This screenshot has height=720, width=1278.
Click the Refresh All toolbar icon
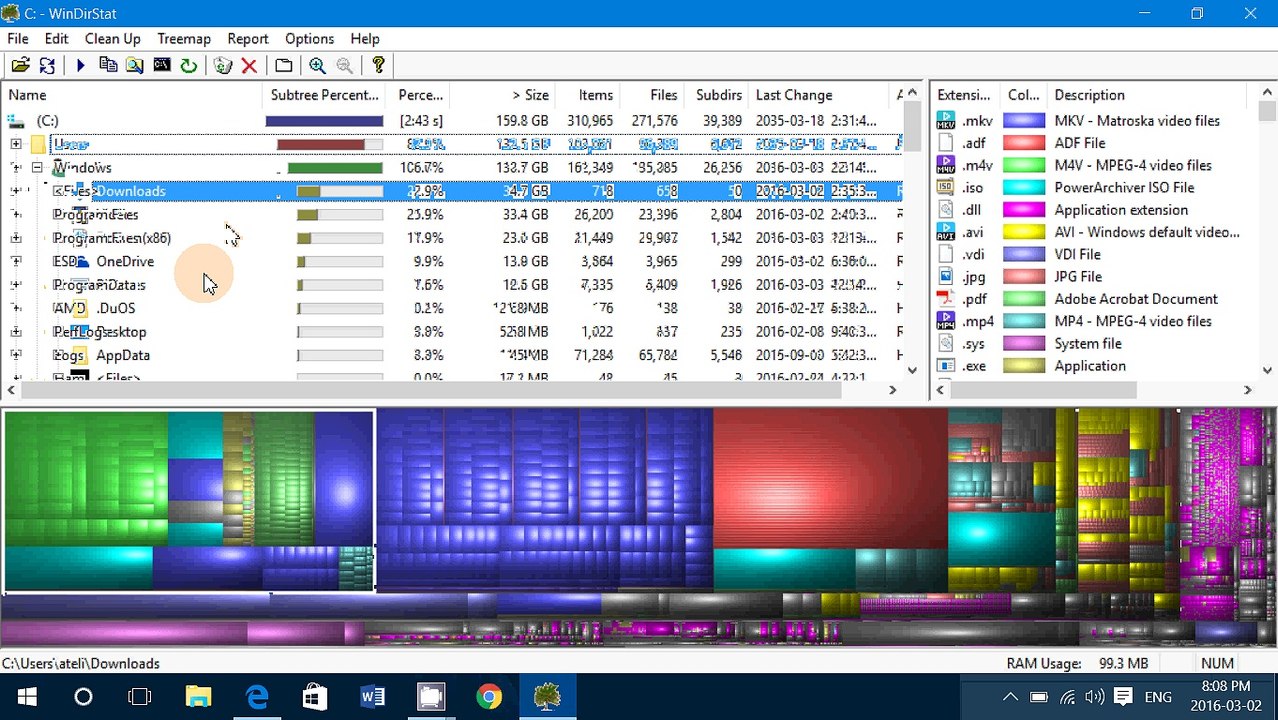click(x=47, y=65)
